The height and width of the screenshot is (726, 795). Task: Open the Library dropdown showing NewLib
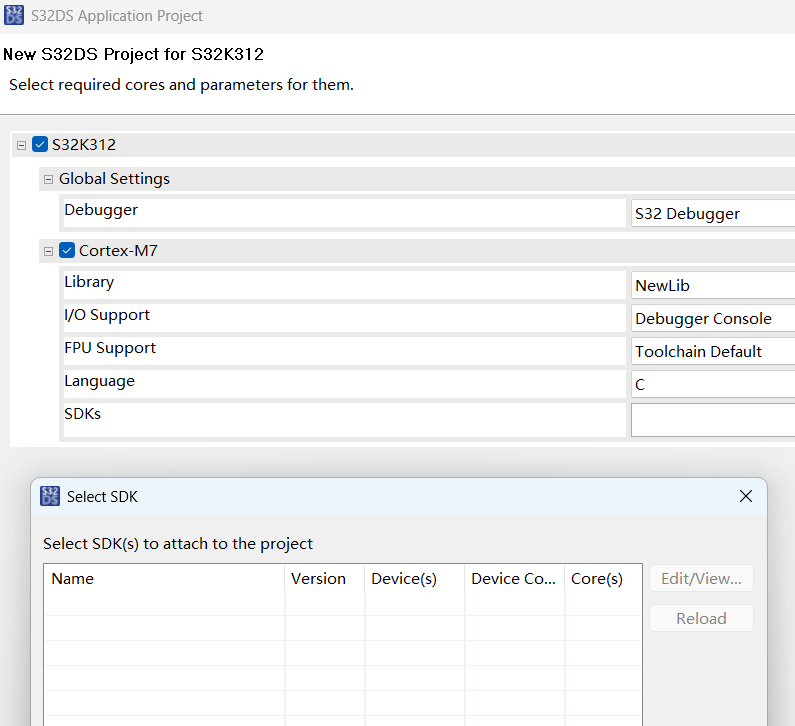713,285
